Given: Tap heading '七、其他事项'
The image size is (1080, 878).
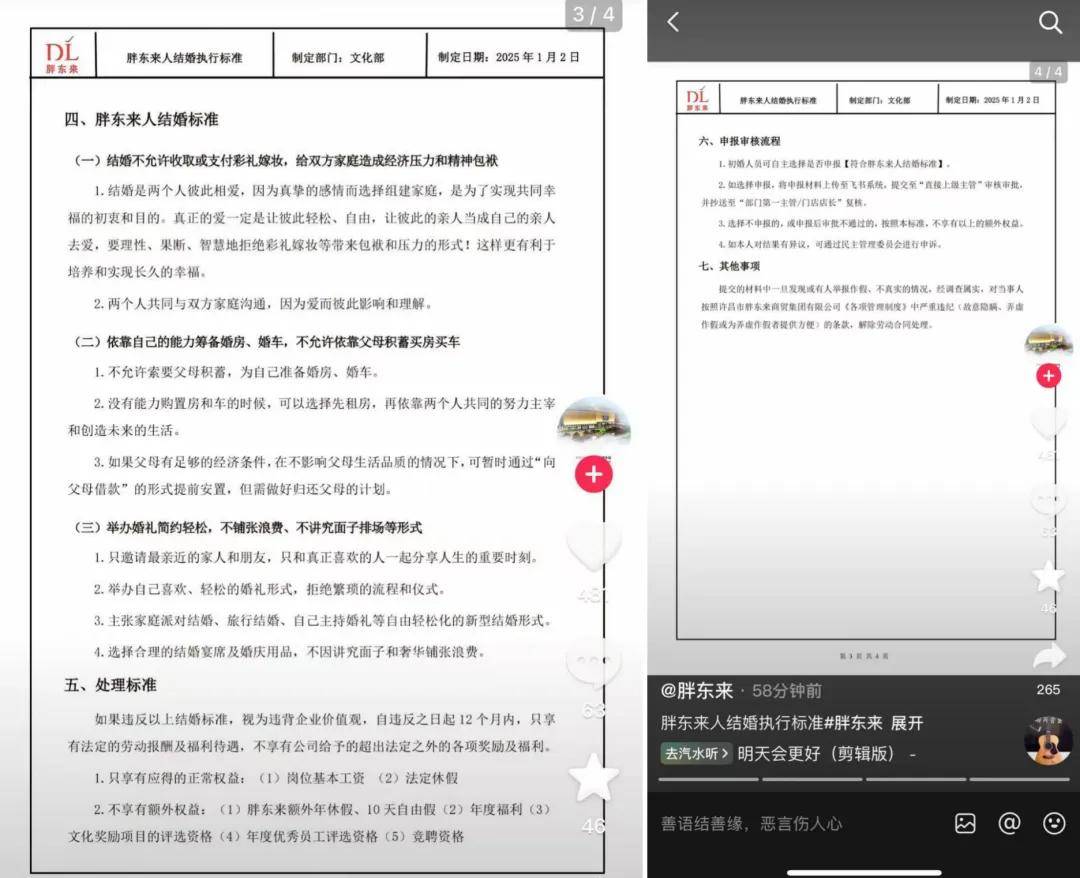Looking at the screenshot, I should click(729, 266).
